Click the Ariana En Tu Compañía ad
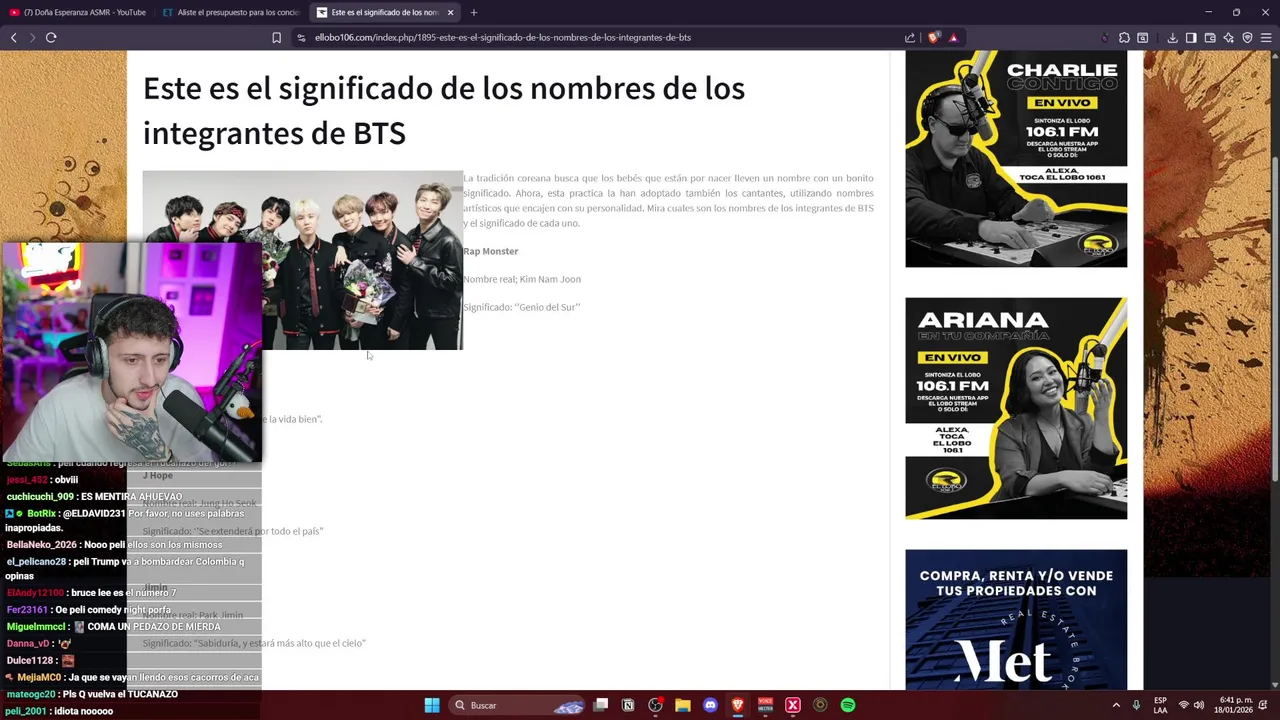The height and width of the screenshot is (720, 1280). pos(1016,408)
